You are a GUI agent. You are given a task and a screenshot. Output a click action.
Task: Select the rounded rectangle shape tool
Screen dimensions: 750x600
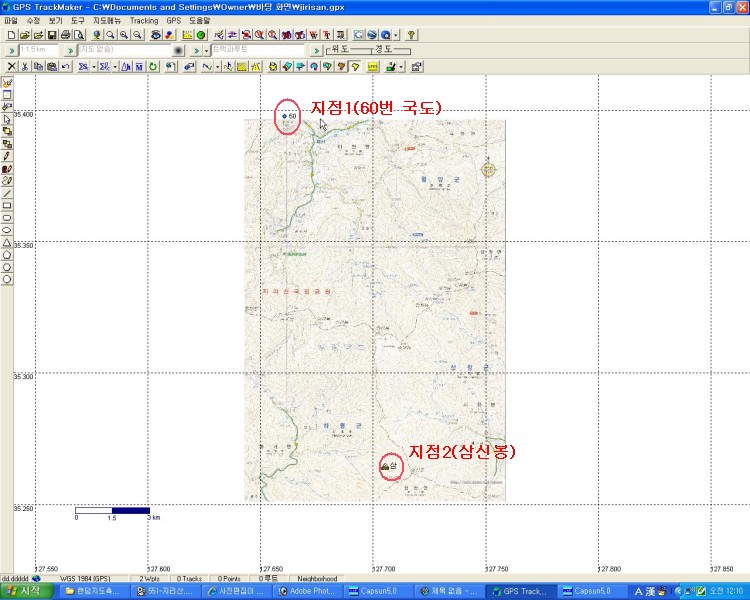tap(7, 218)
